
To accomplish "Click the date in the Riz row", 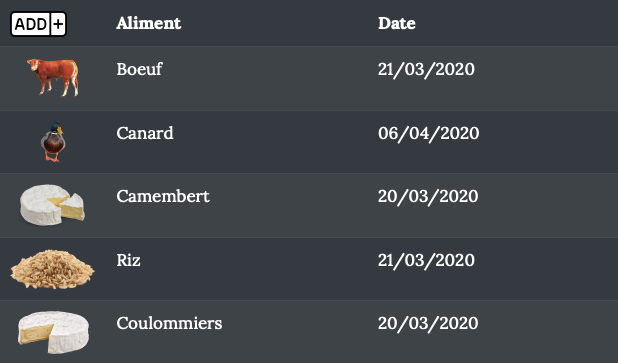I will point(426,261).
